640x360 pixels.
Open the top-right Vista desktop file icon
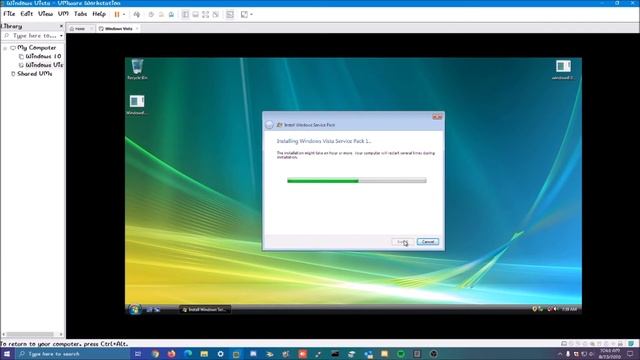coord(563,69)
